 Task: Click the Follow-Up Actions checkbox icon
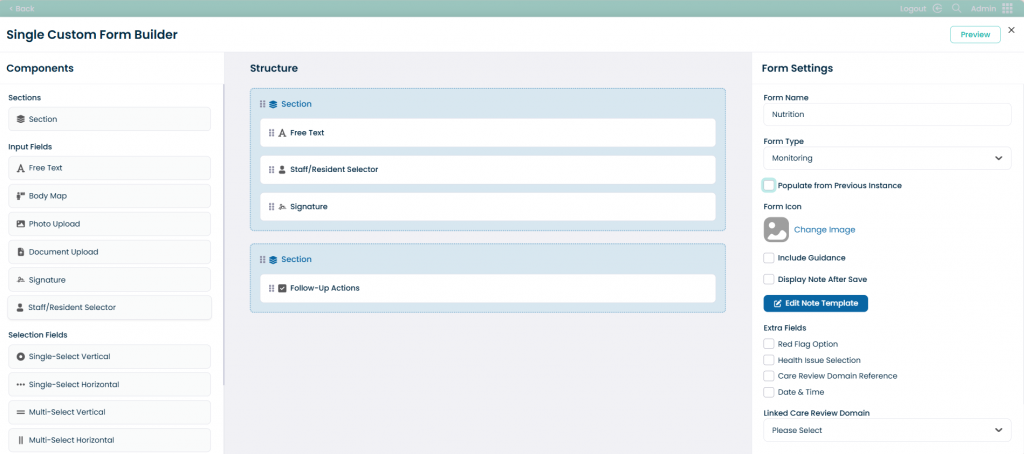(x=282, y=288)
